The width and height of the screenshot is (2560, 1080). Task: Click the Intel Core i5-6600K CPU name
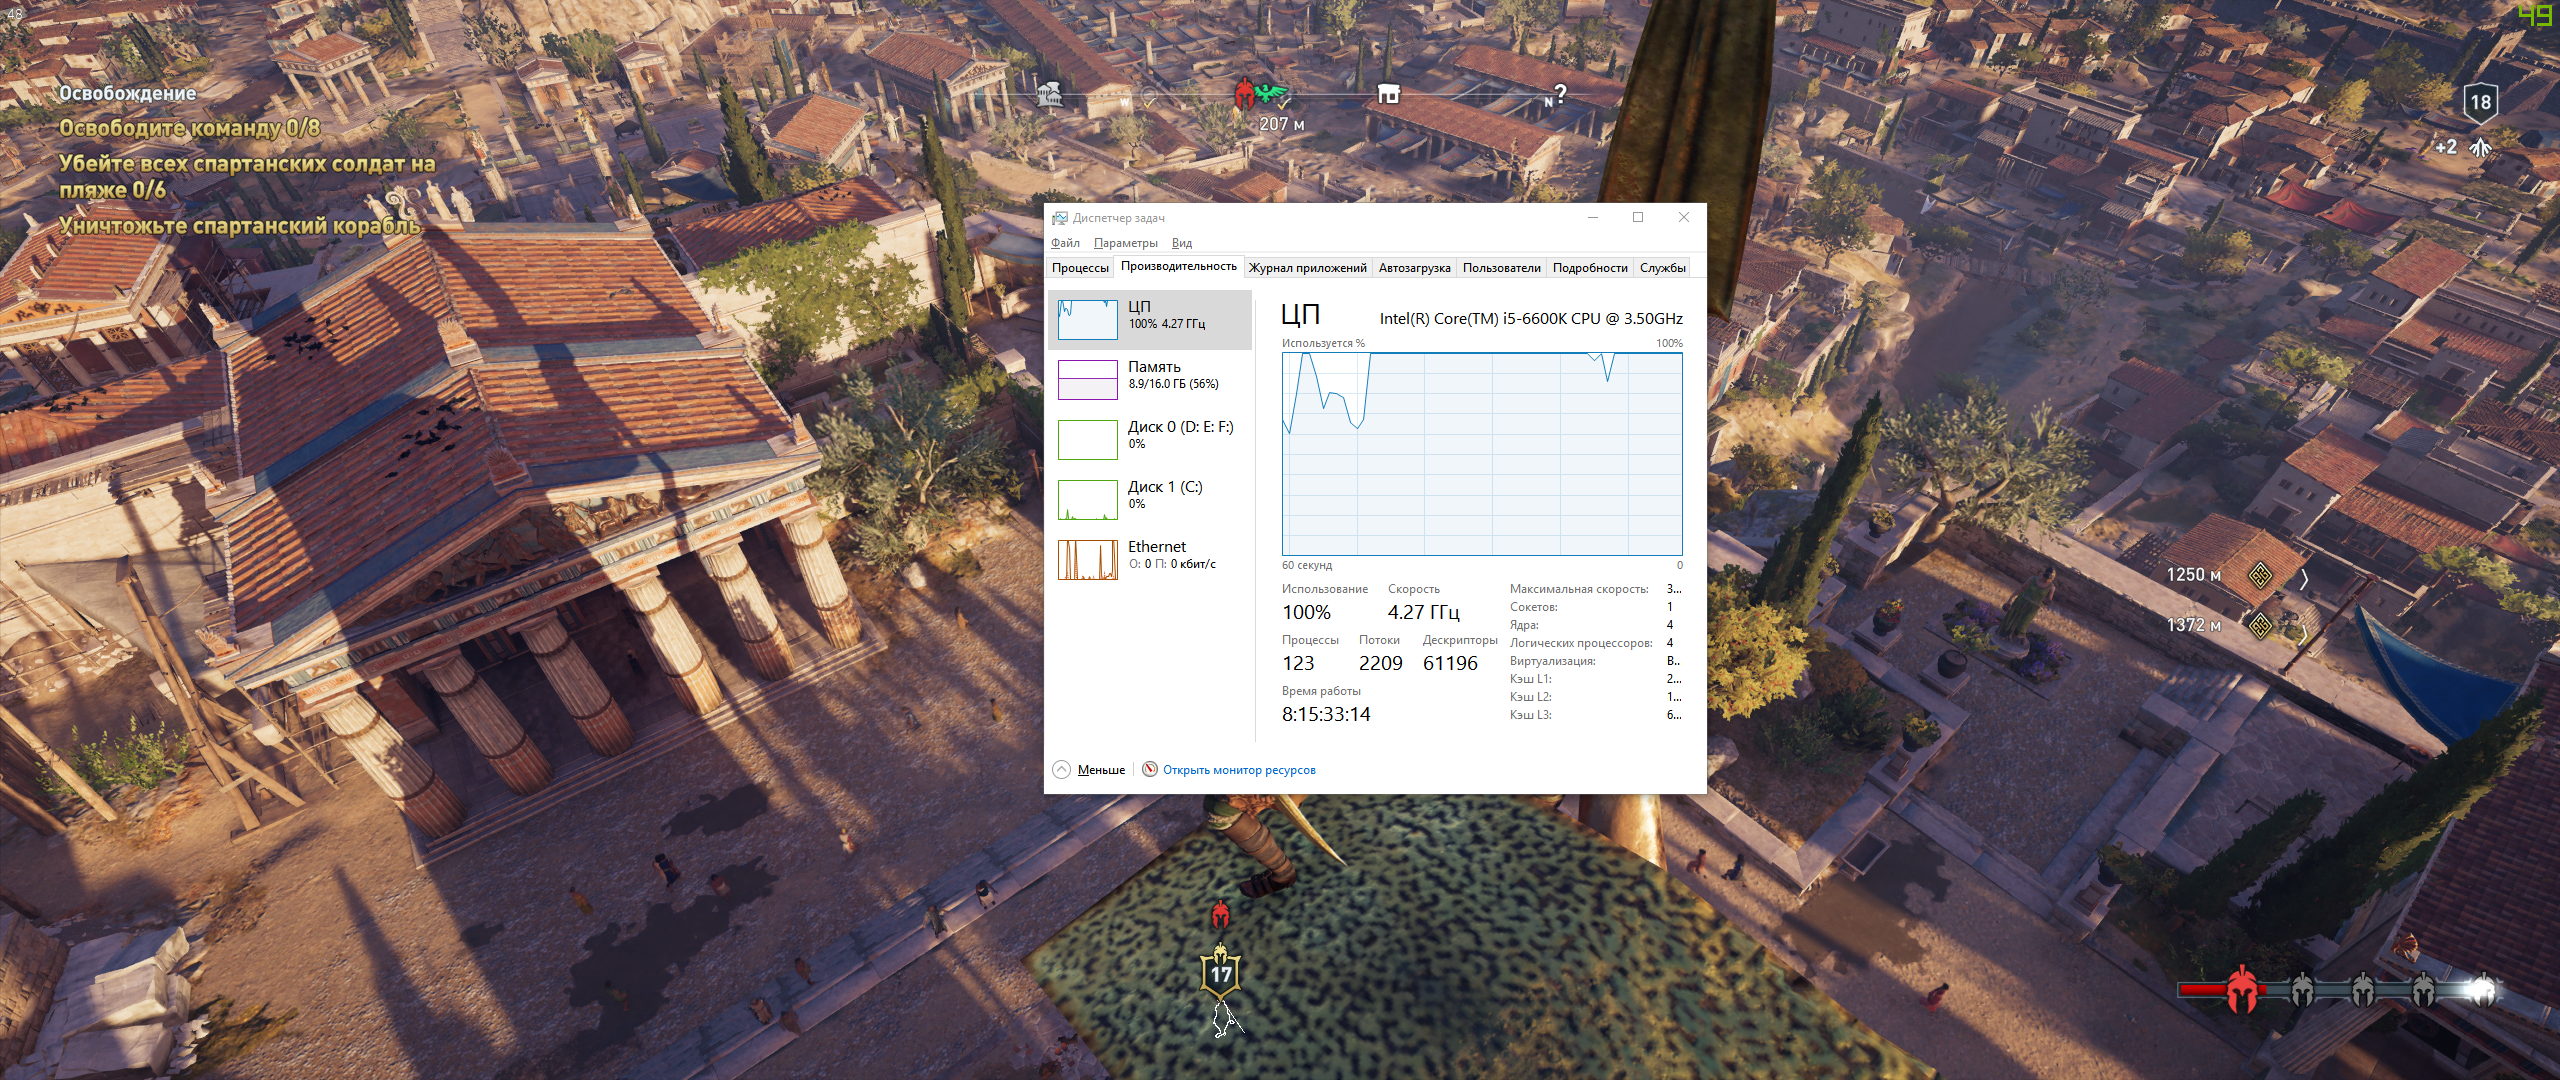tap(1531, 319)
